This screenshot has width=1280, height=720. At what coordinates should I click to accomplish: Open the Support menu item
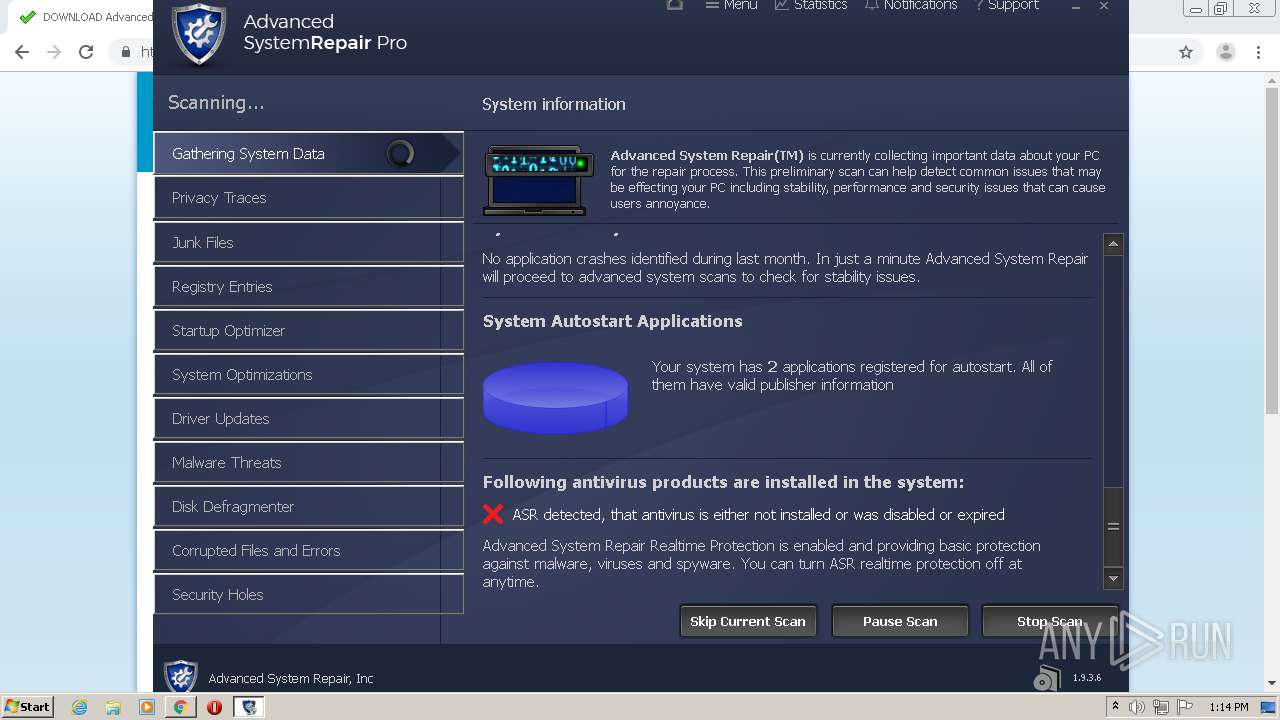pyautogui.click(x=1007, y=5)
